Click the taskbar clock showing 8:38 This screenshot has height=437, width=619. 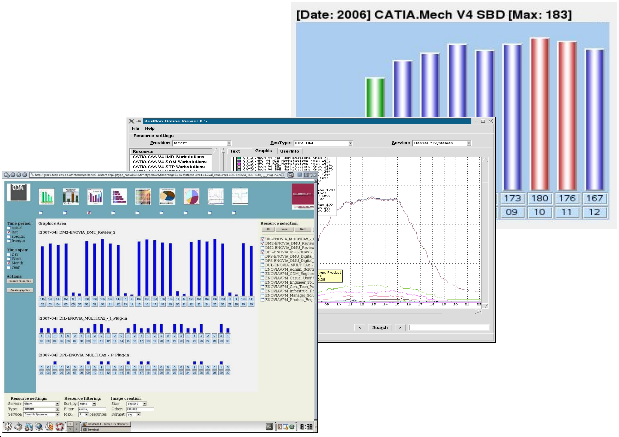click(306, 426)
